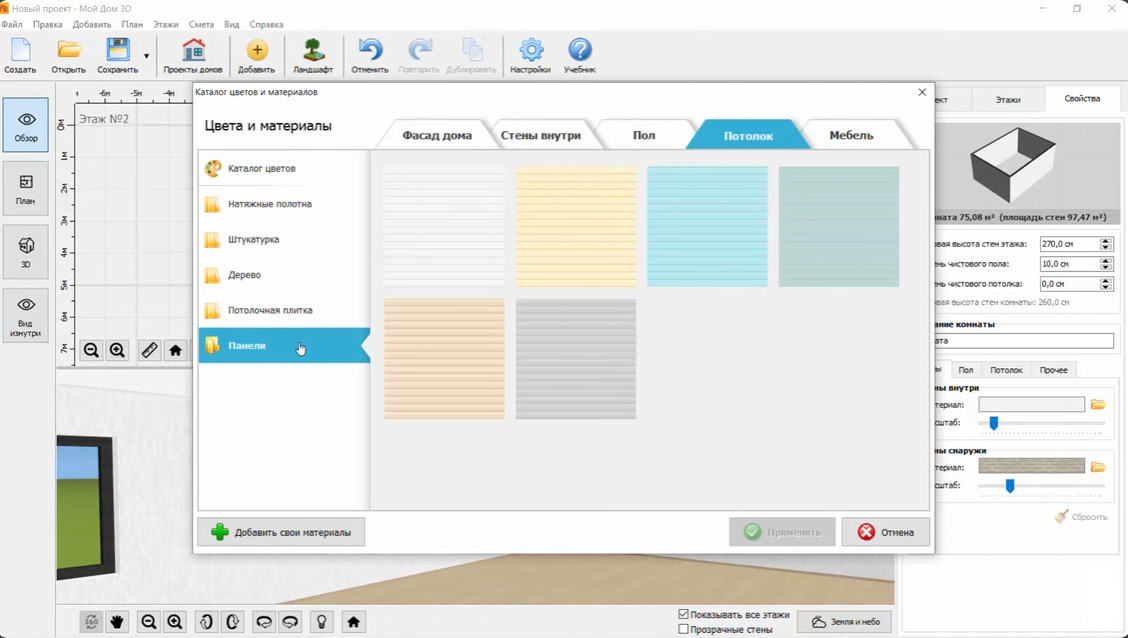Toggle the Показывать все этажи checkbox
The width and height of the screenshot is (1128, 638).
683,614
